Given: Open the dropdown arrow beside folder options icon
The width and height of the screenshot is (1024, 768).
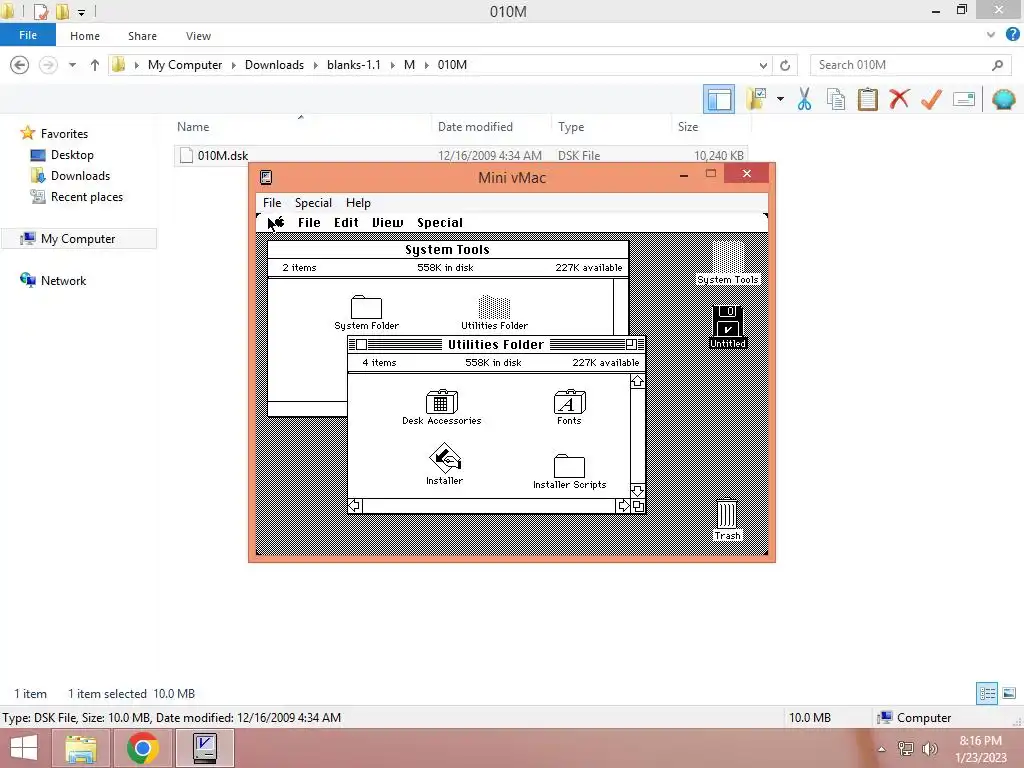Looking at the screenshot, I should [780, 99].
